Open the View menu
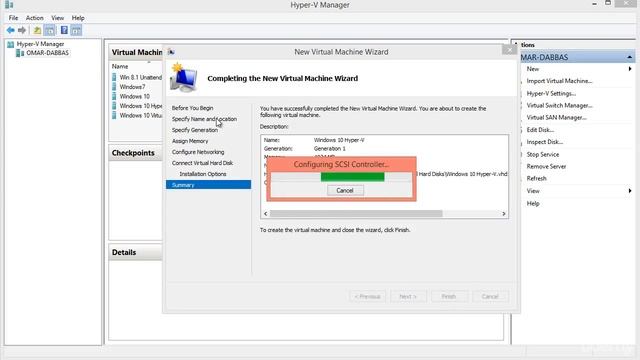 click(x=58, y=18)
